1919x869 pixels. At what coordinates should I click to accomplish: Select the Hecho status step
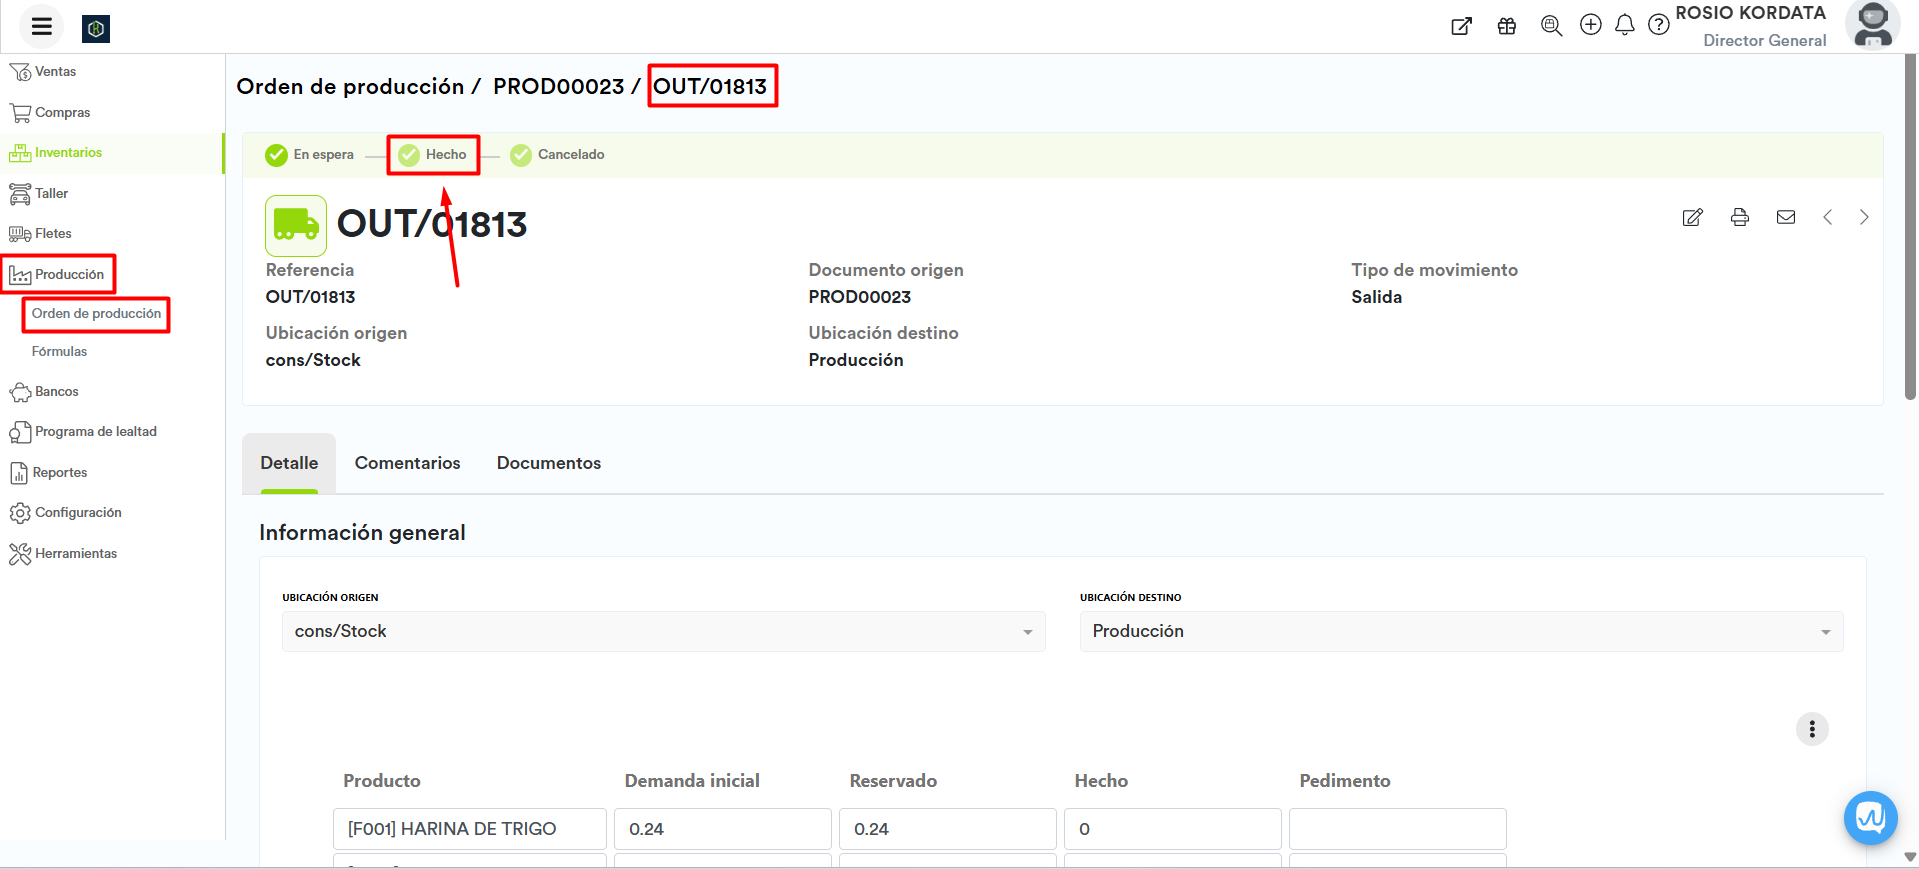[x=434, y=155]
